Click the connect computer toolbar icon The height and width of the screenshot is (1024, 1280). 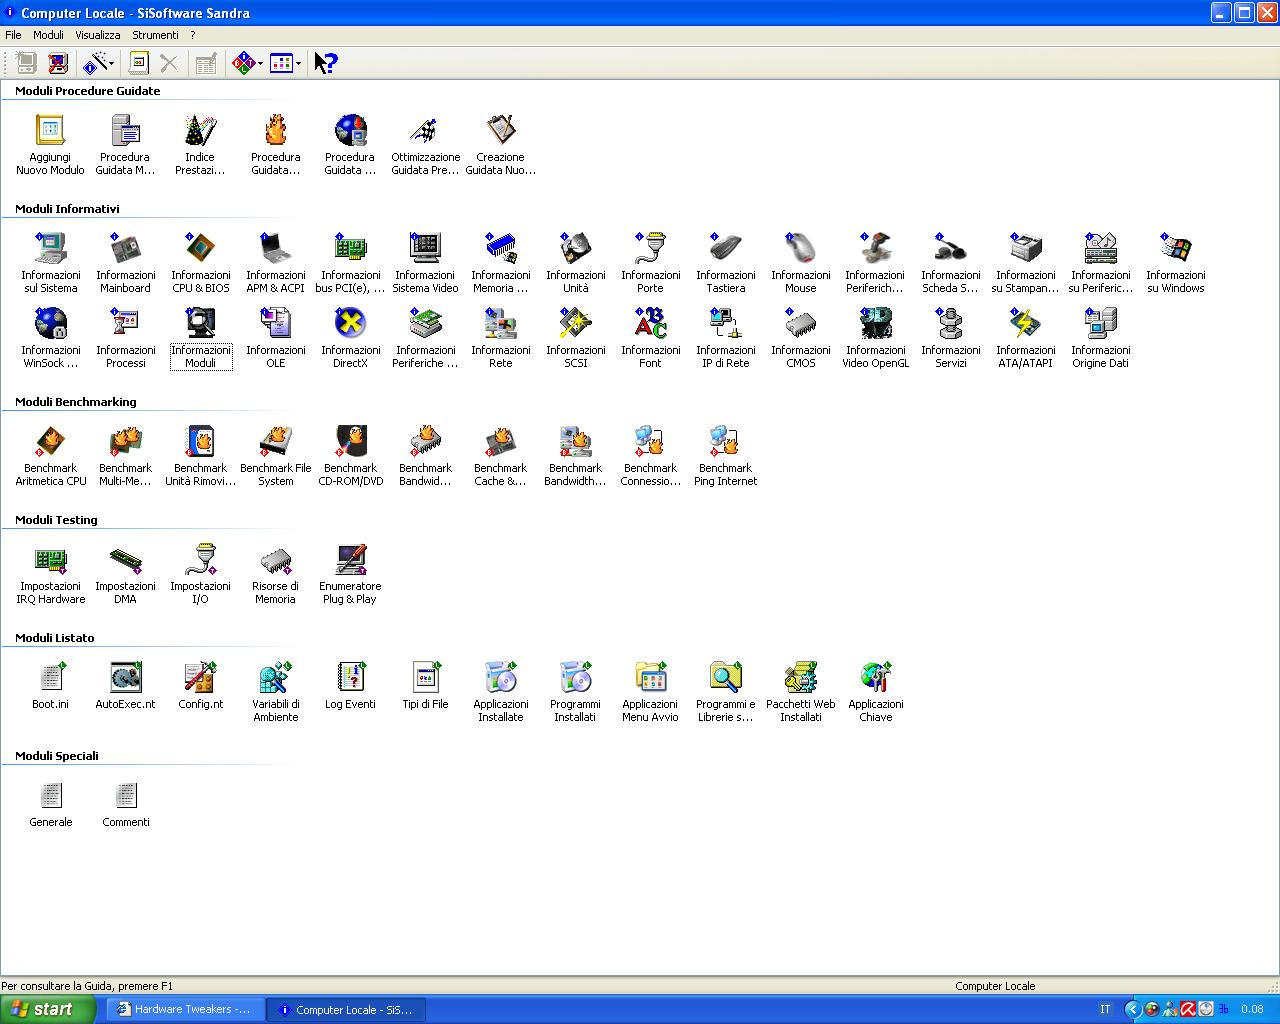[26, 63]
